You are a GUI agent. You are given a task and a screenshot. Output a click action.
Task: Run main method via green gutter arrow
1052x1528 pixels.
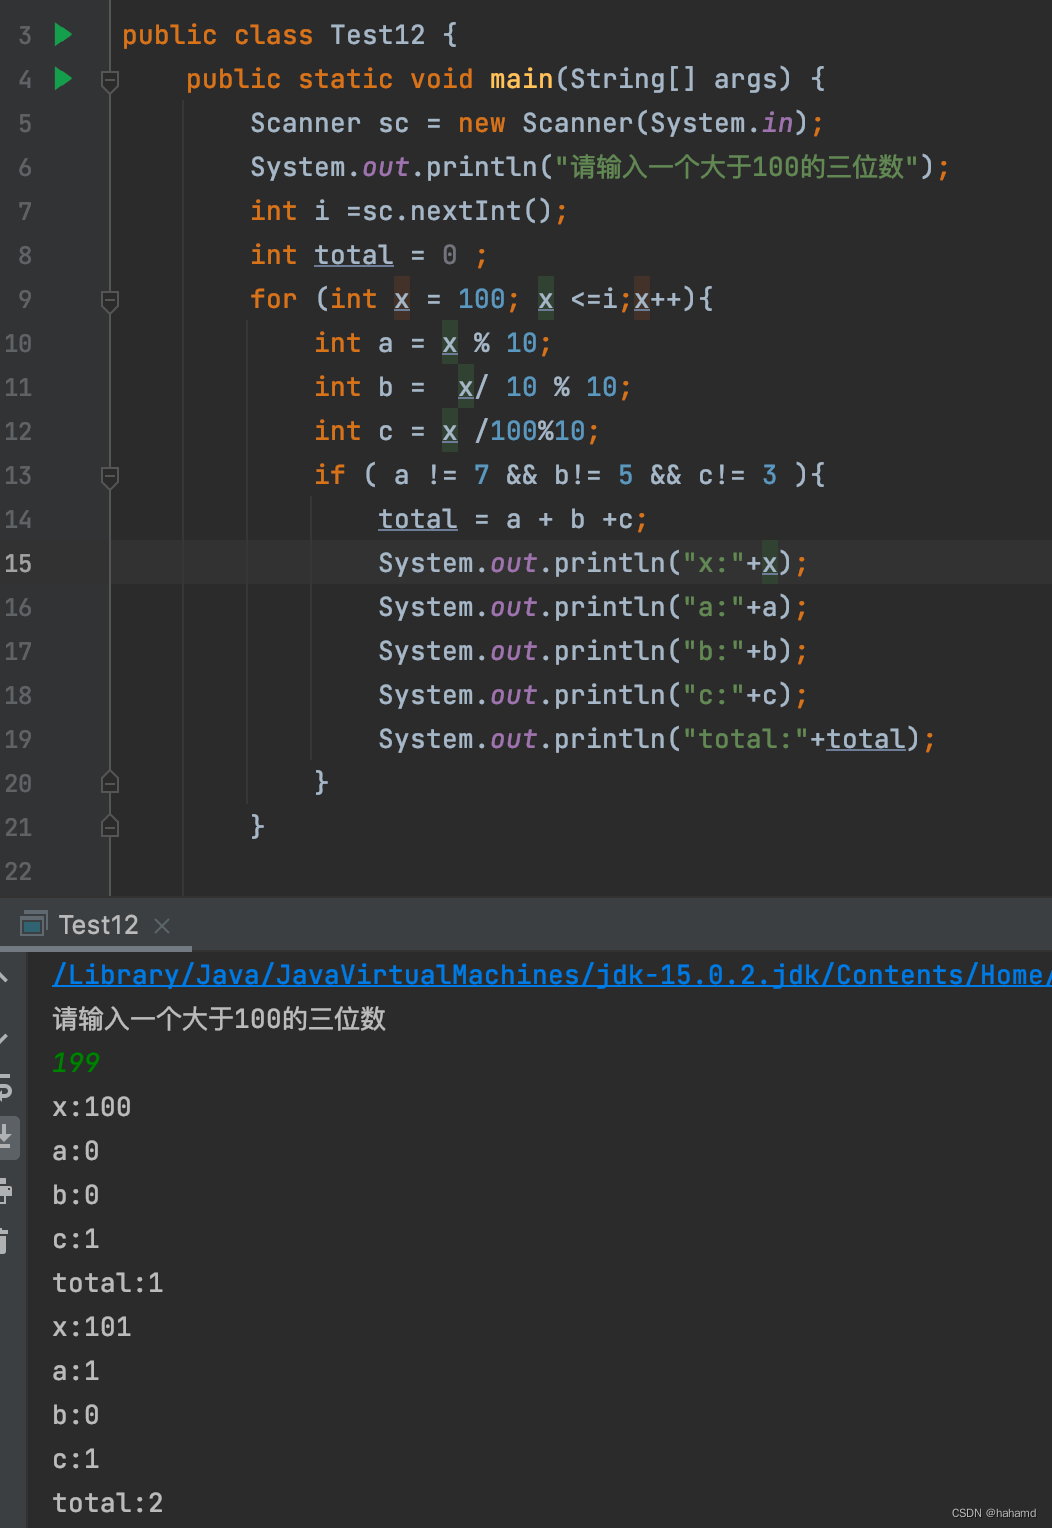[x=61, y=79]
